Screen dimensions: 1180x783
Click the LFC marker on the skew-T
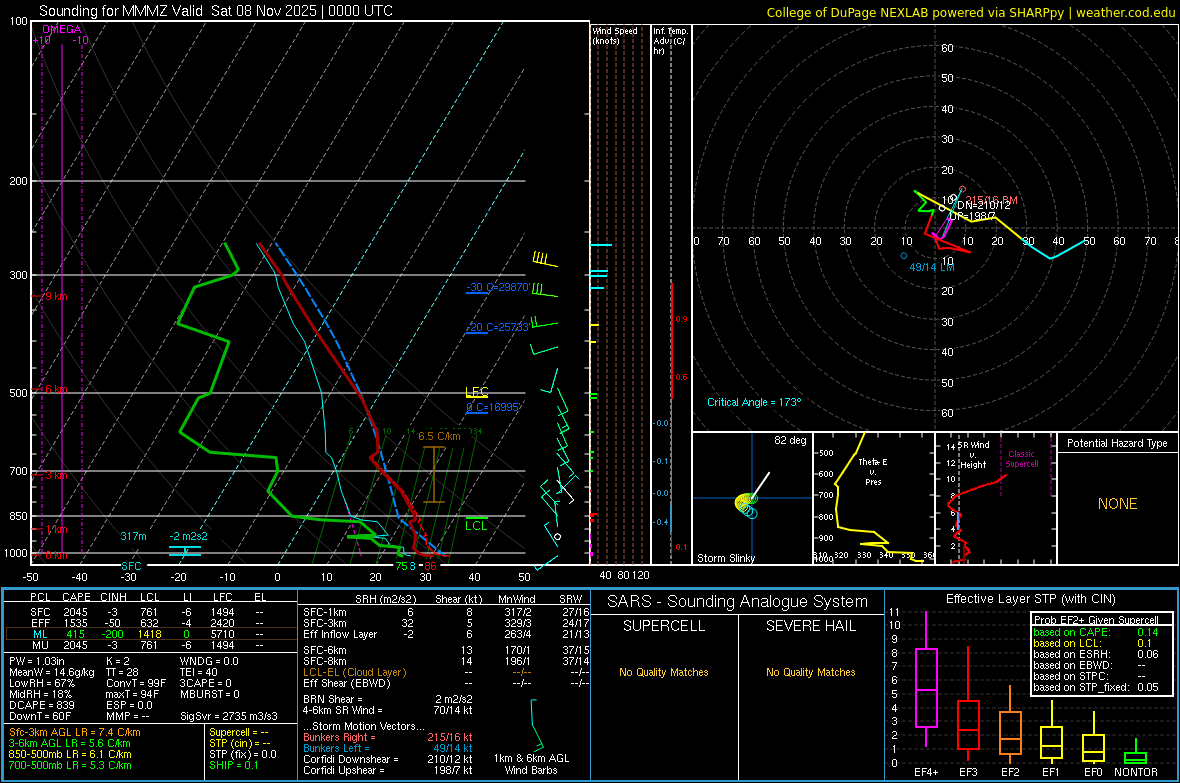pyautogui.click(x=476, y=392)
